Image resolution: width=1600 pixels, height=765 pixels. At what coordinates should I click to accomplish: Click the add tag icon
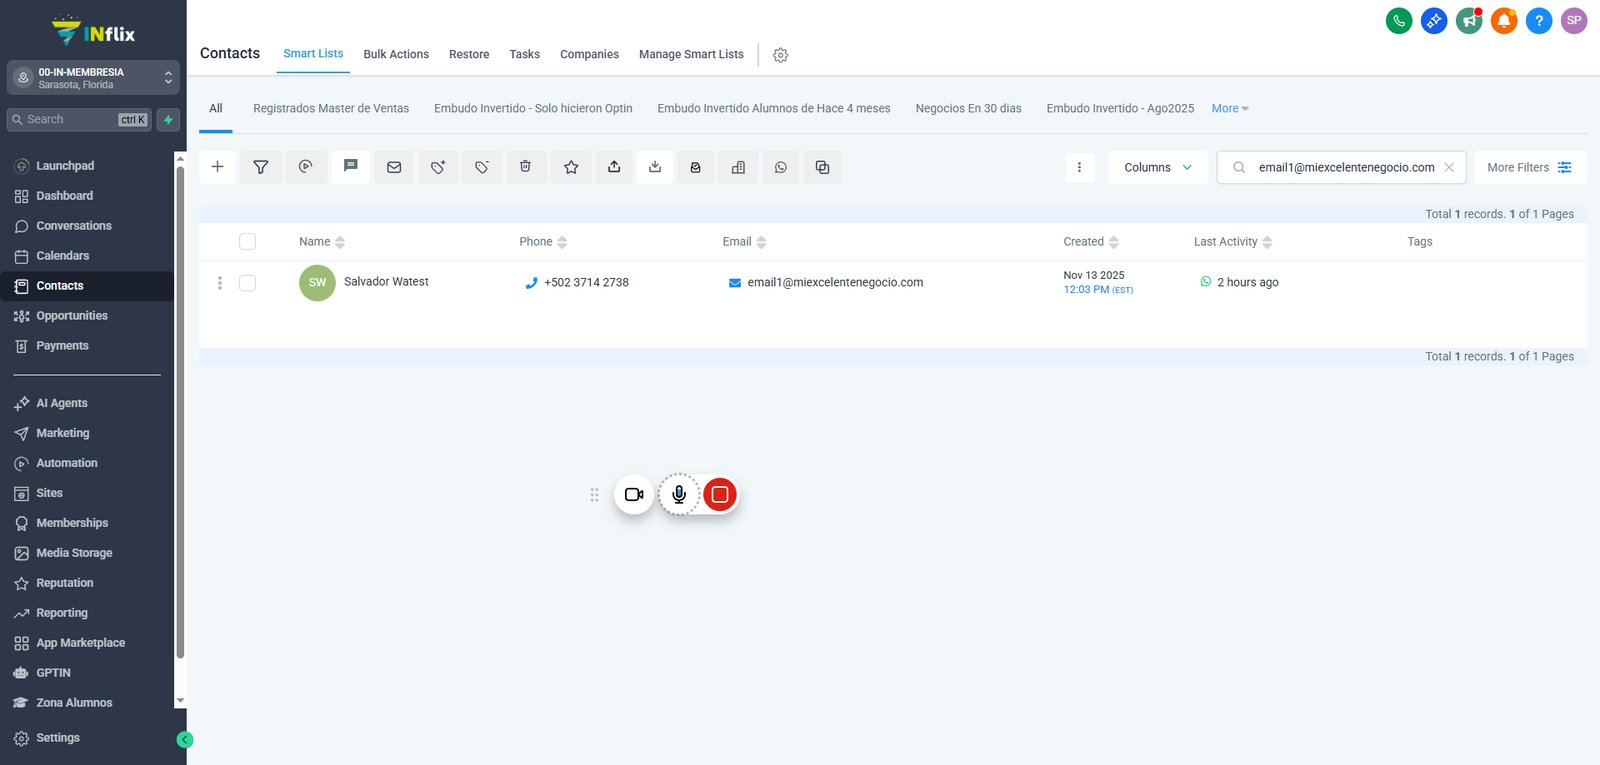(438, 167)
